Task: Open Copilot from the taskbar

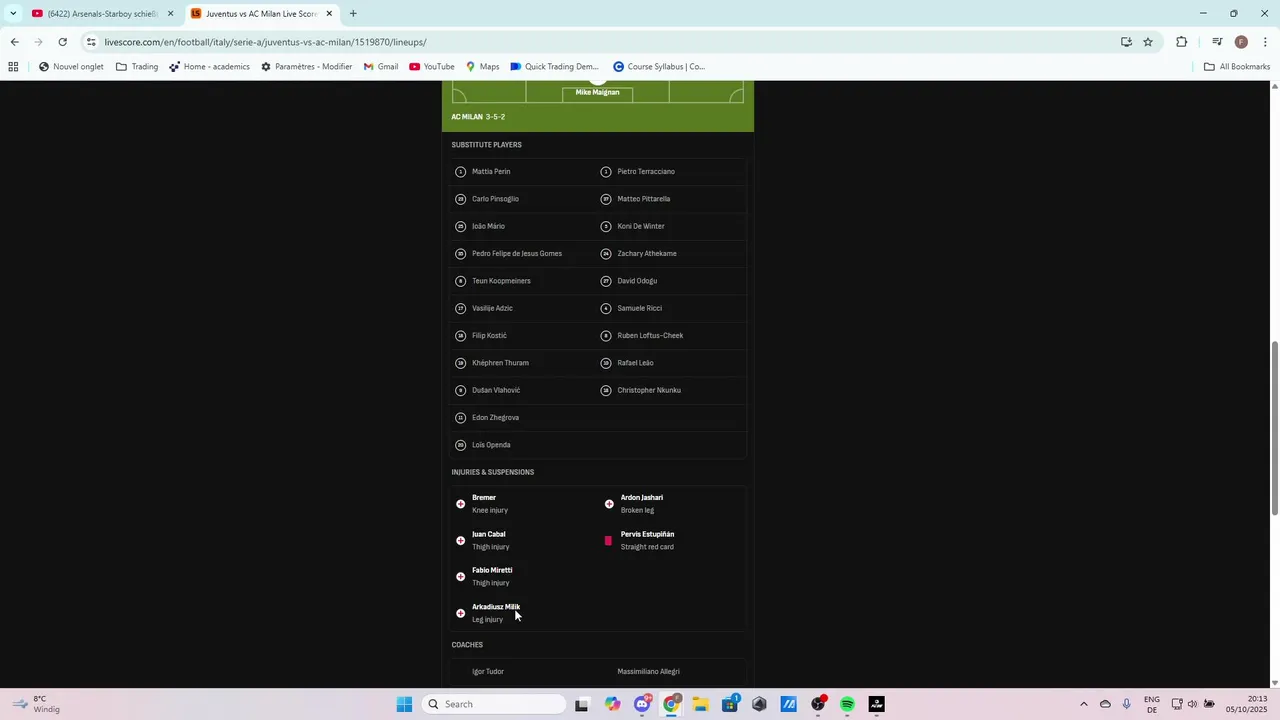Action: 612,704
